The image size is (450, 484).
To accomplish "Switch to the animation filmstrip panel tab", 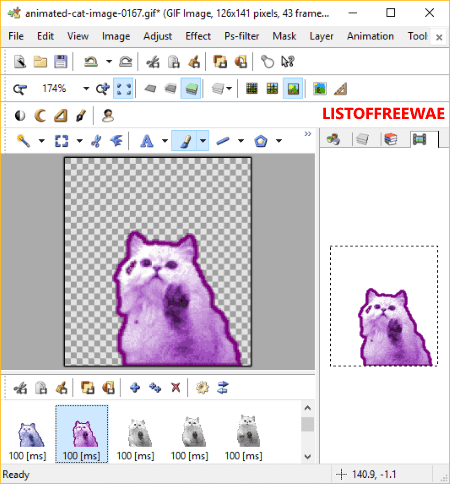I will [420, 139].
